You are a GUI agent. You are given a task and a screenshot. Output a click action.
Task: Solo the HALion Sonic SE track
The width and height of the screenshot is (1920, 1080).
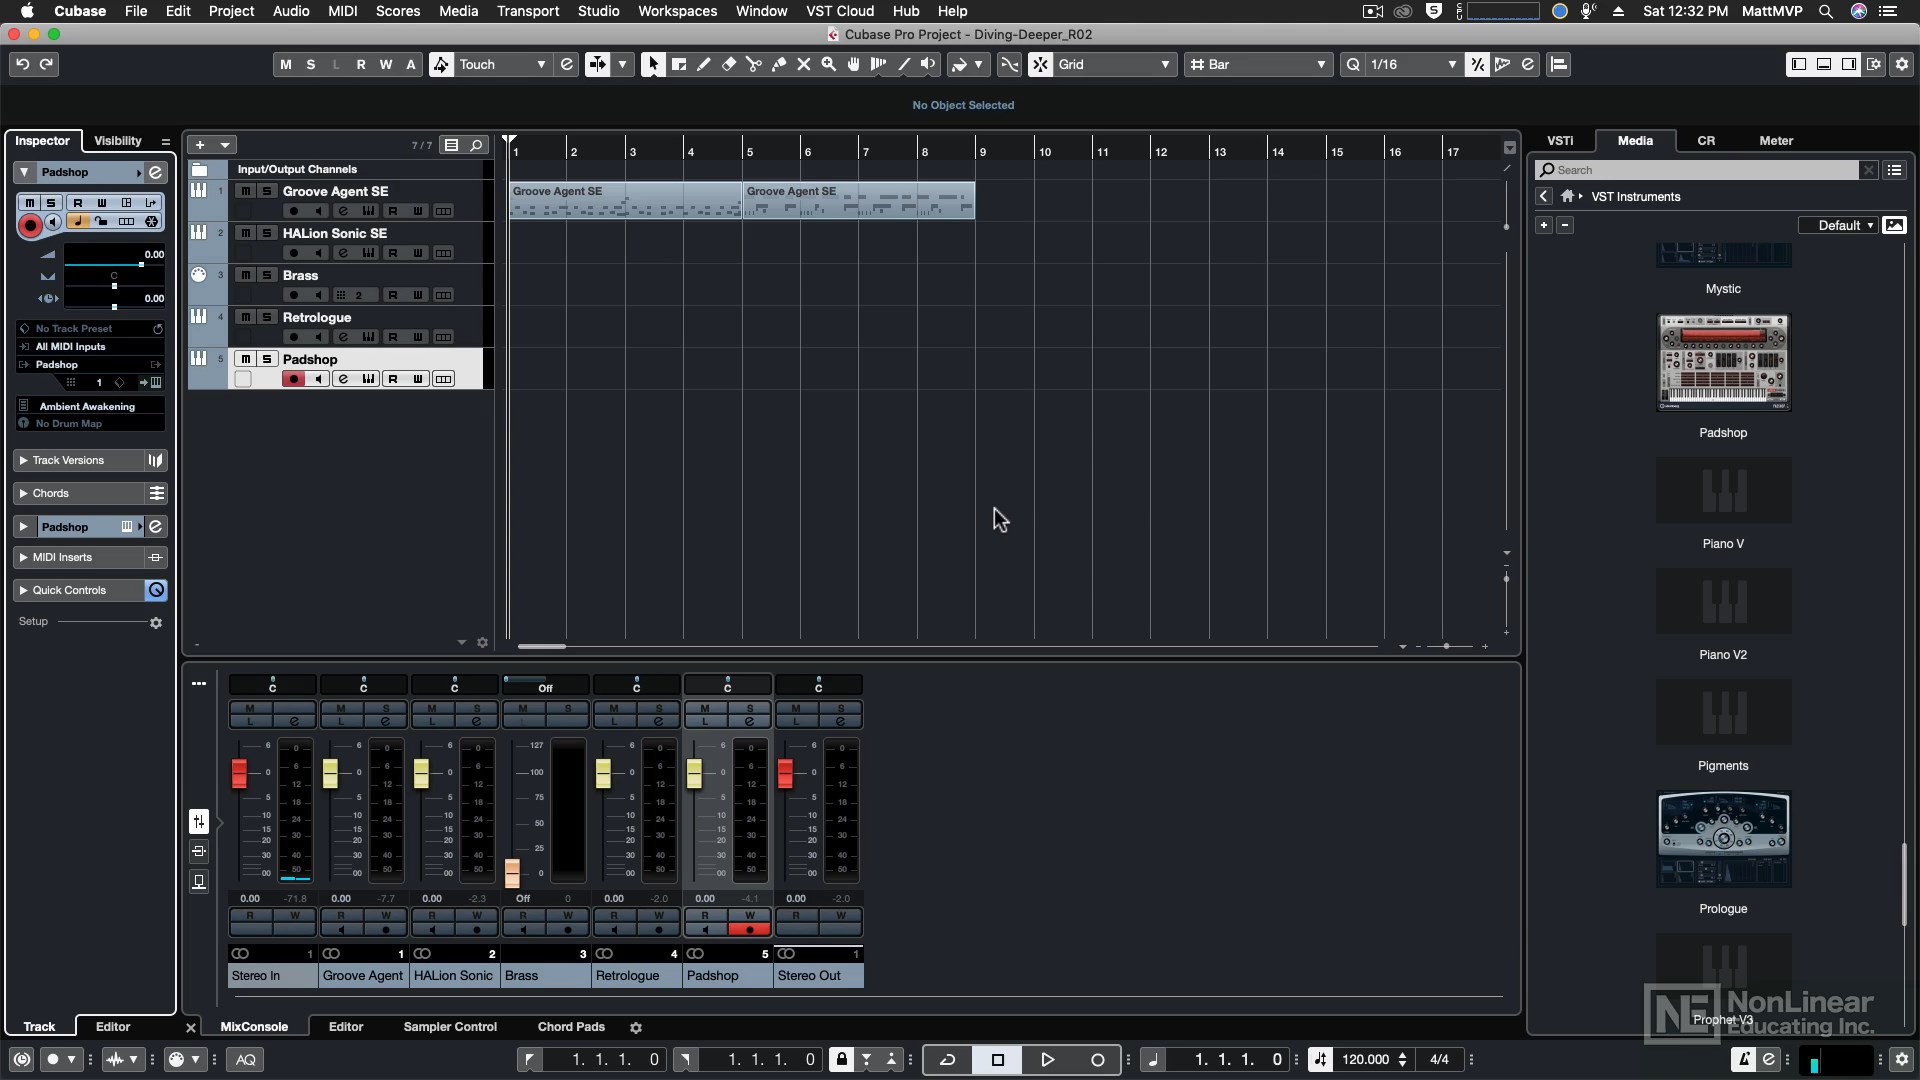point(267,233)
